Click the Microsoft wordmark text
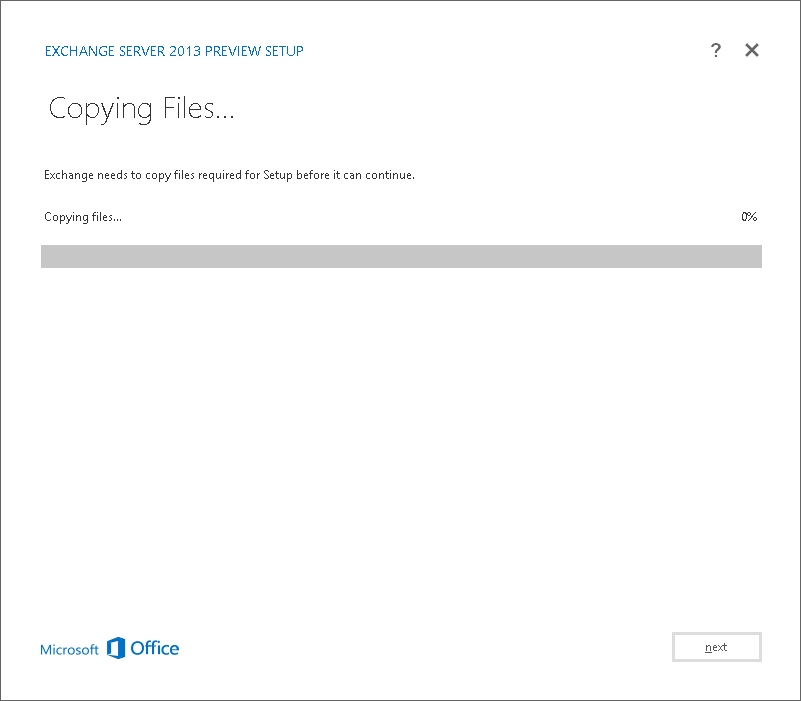 pyautogui.click(x=69, y=649)
